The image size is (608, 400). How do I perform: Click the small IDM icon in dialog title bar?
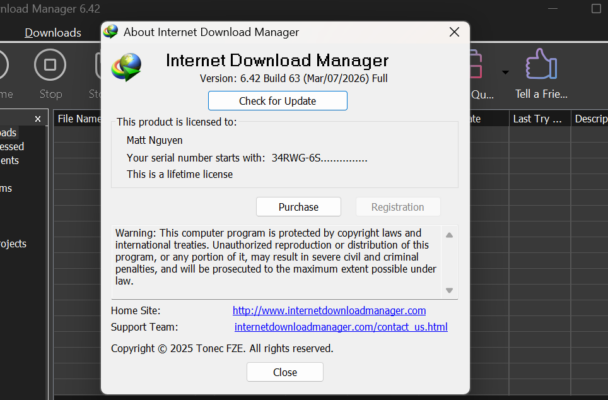(x=111, y=32)
